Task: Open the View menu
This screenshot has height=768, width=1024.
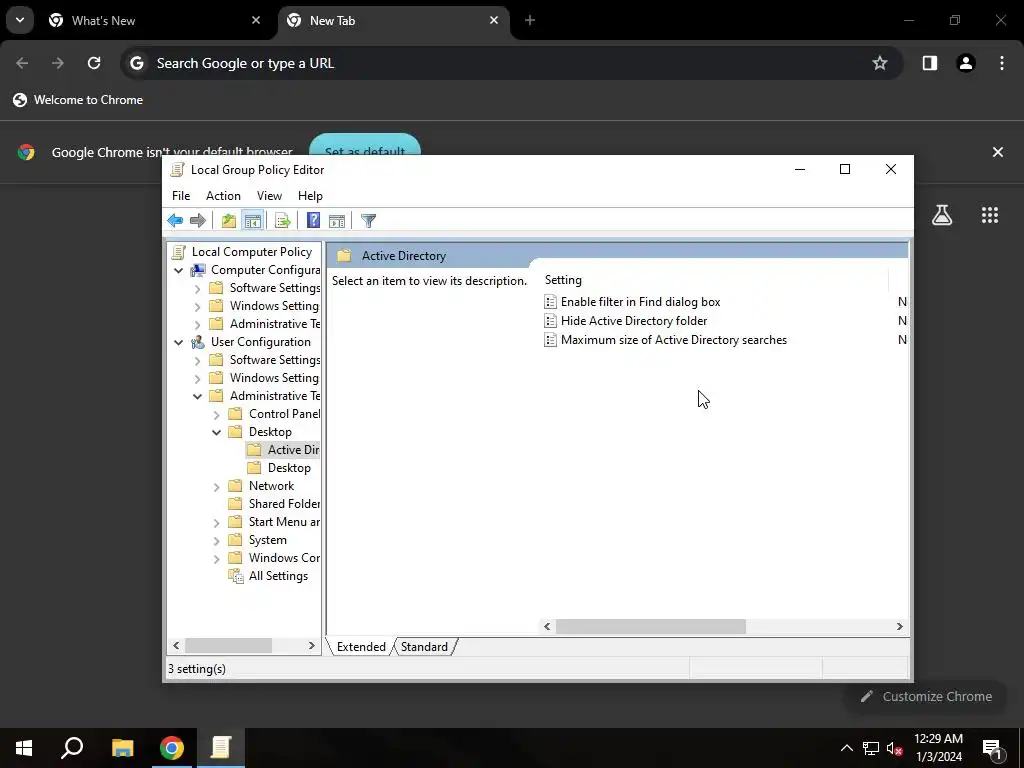Action: tap(269, 196)
